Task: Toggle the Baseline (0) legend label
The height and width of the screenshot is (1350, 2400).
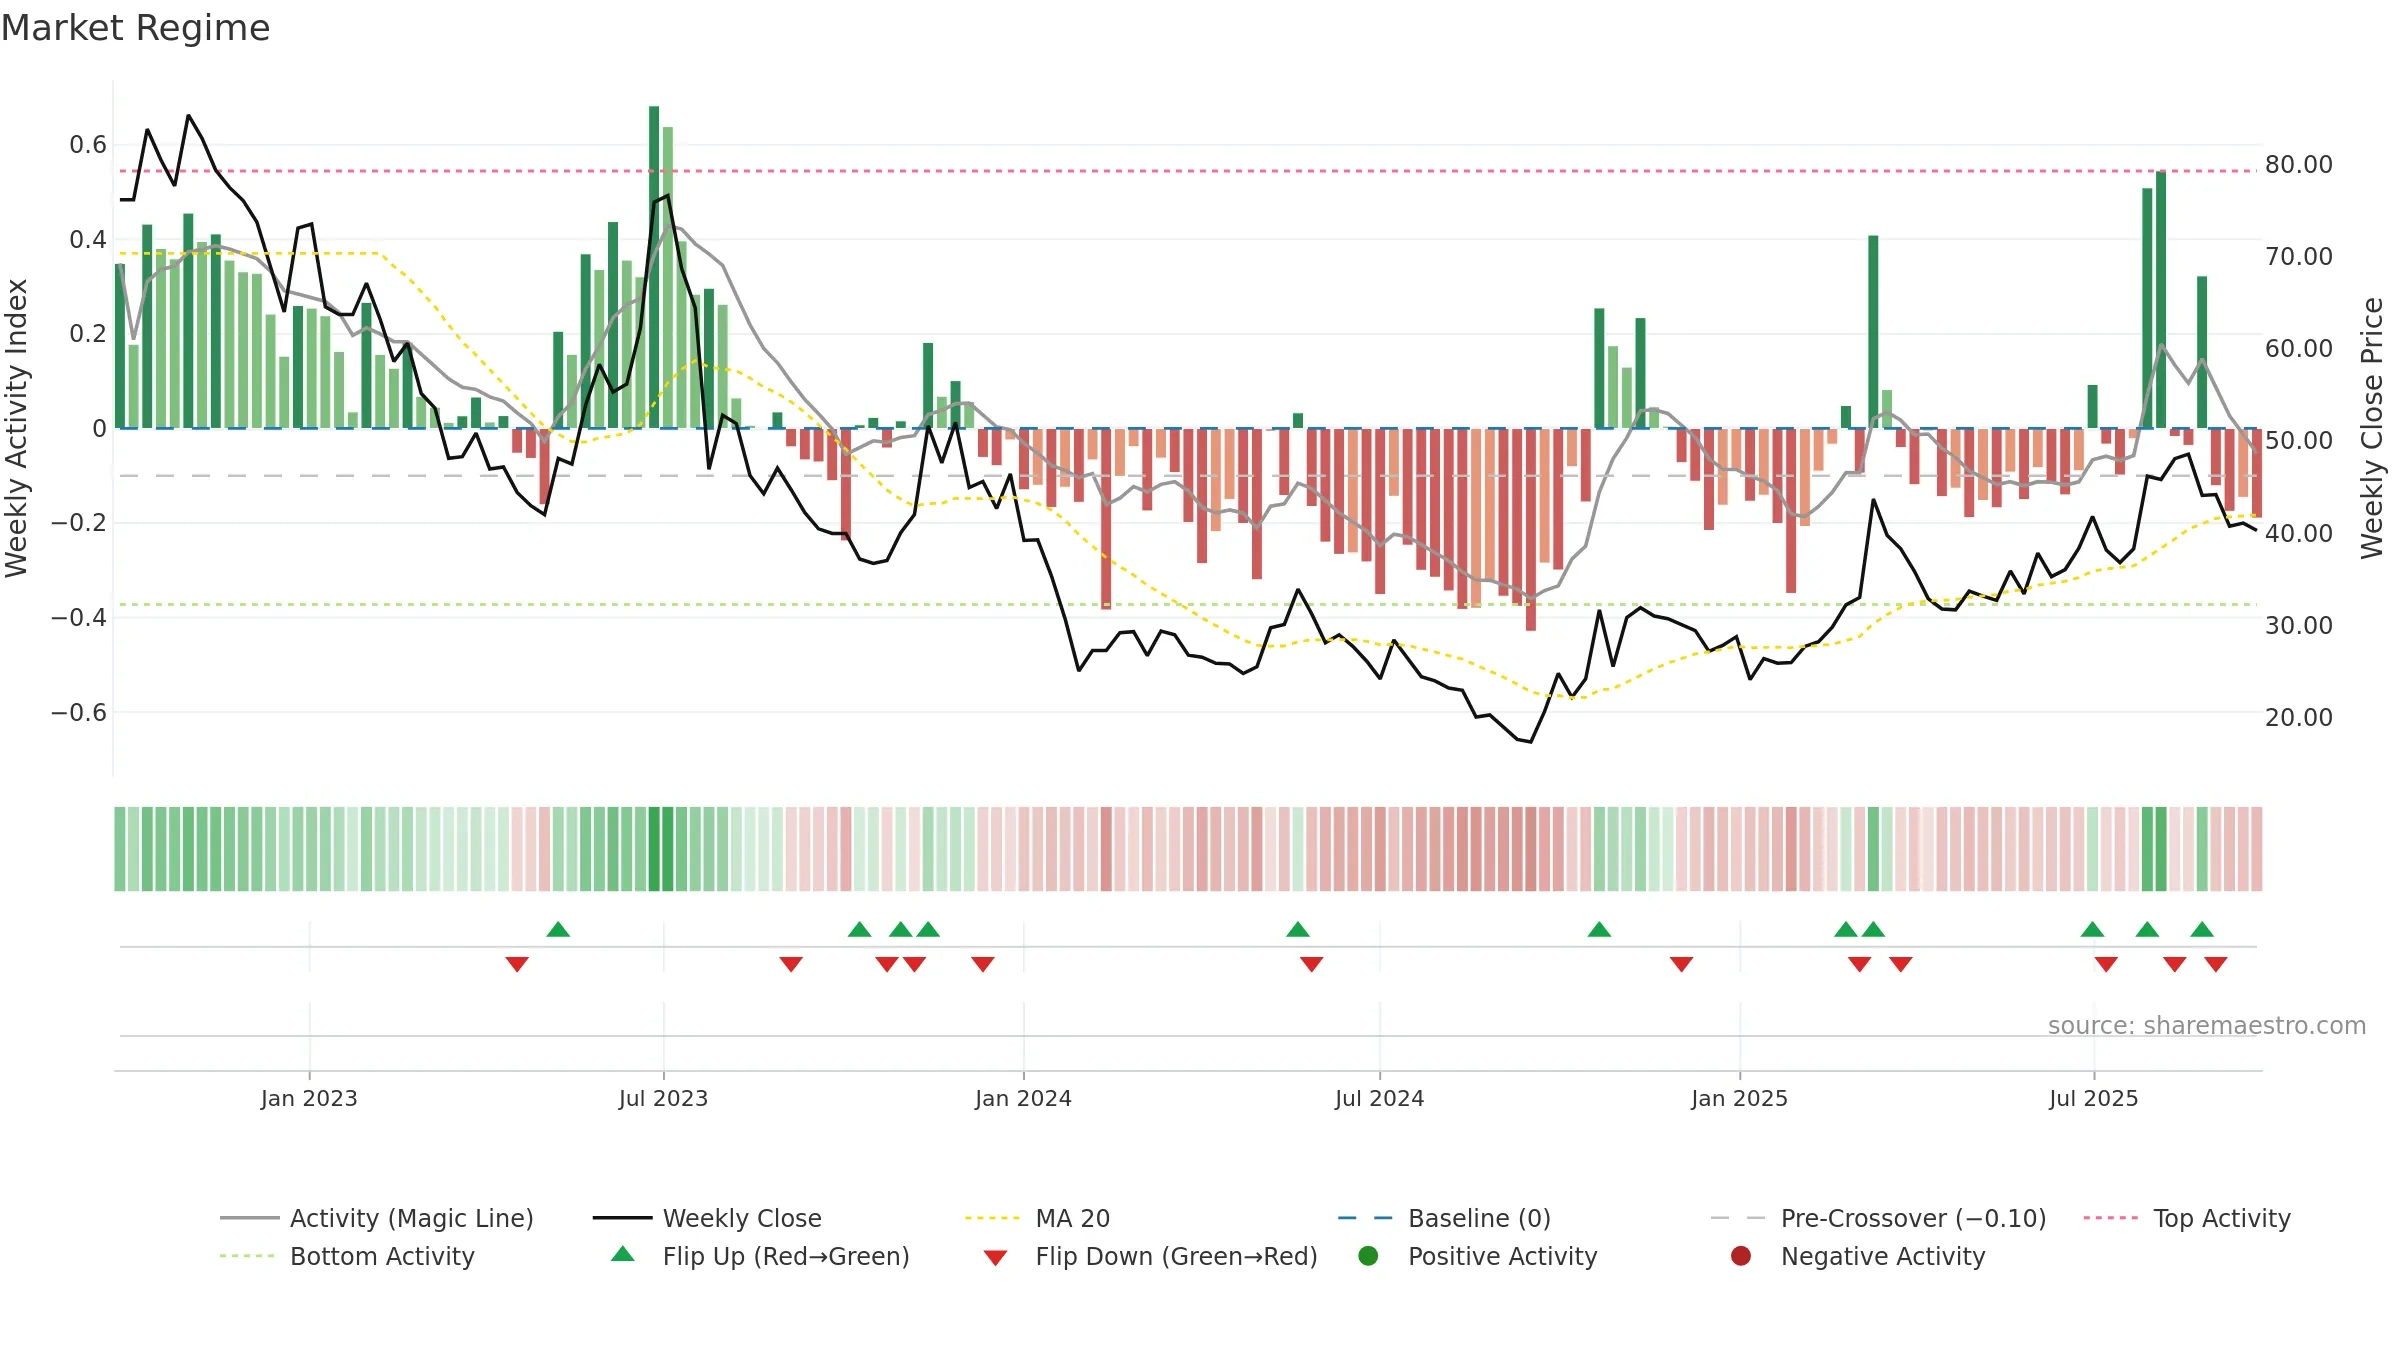Action: (1480, 1218)
